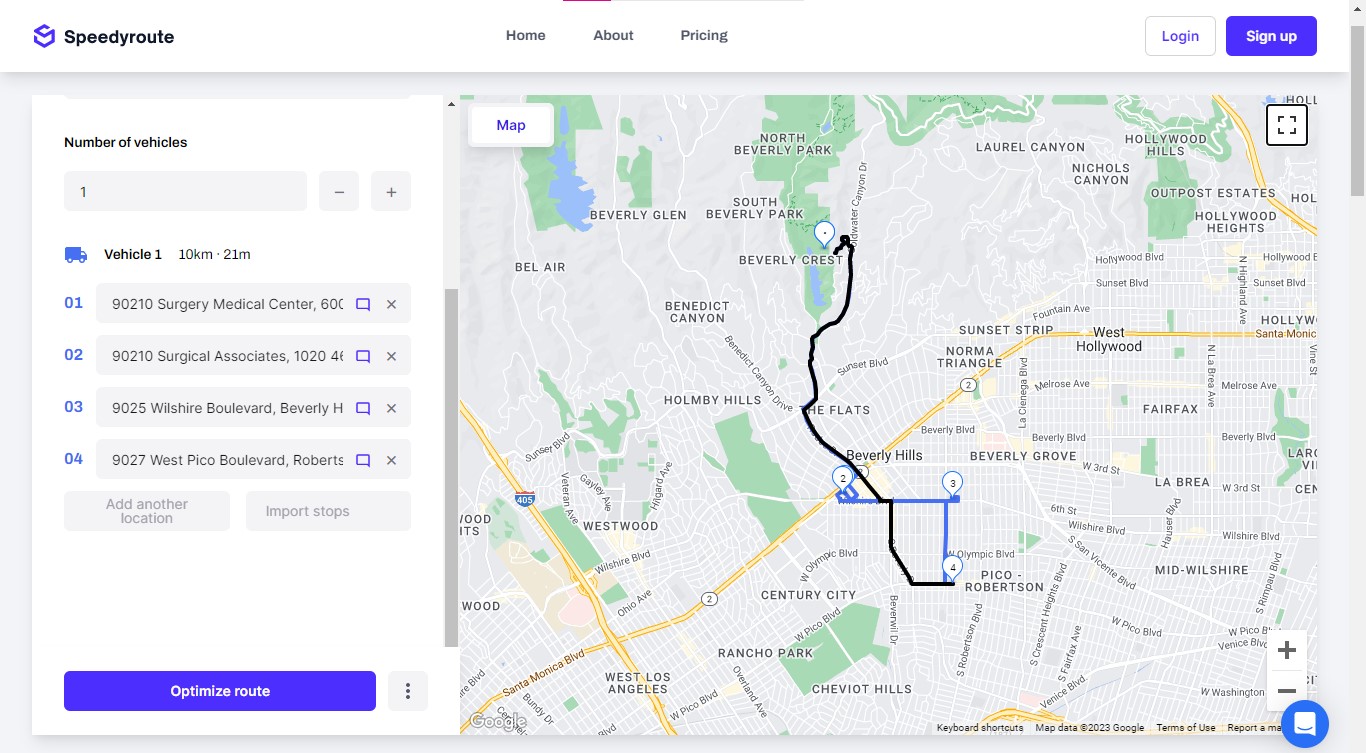Select map marker 4 near Pico-Robertson
1366x753 pixels.
click(x=952, y=566)
